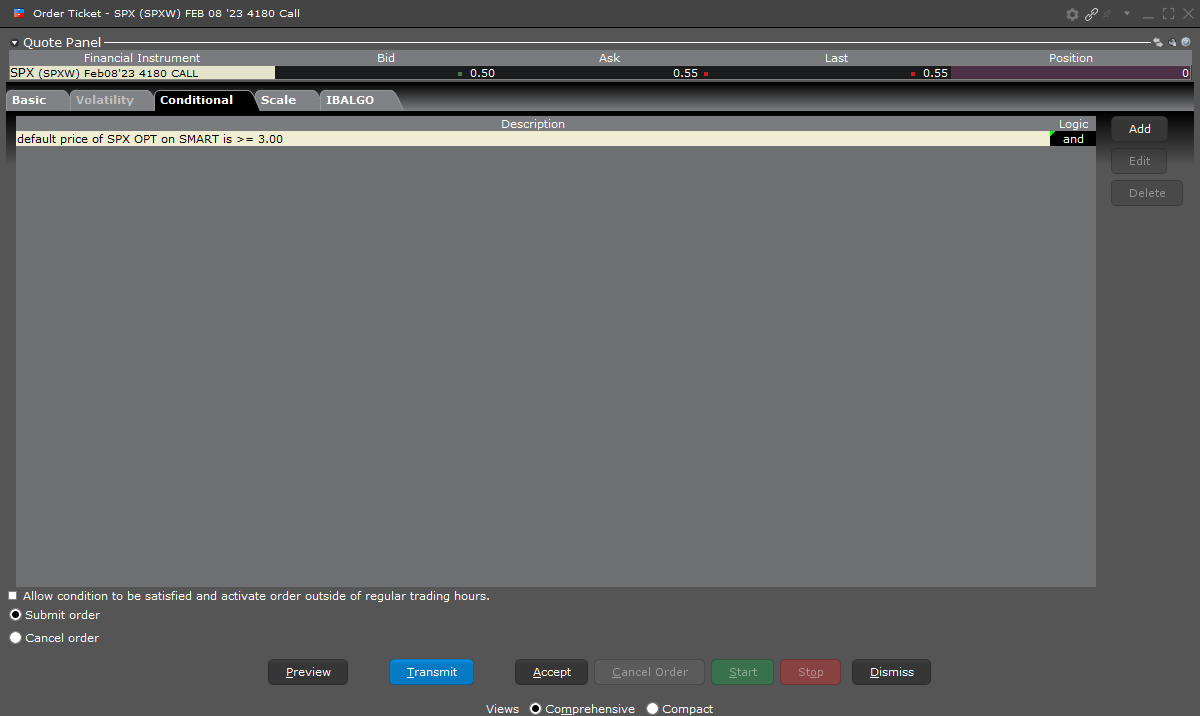The width and height of the screenshot is (1200, 716).
Task: Click the Description column header
Action: (x=533, y=124)
